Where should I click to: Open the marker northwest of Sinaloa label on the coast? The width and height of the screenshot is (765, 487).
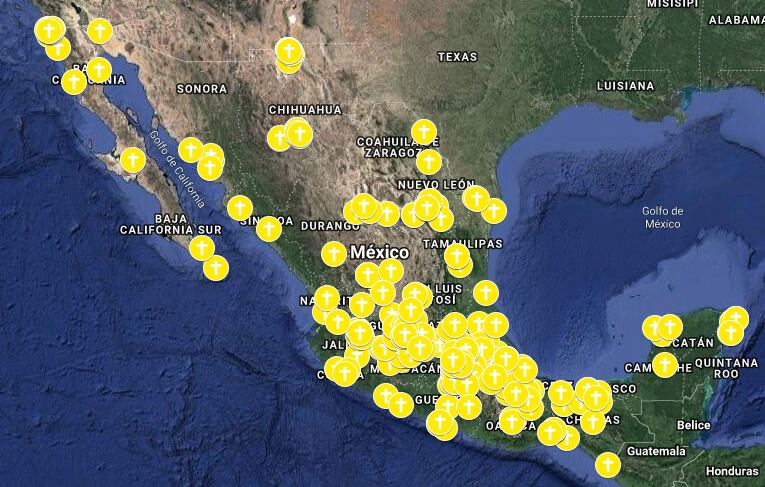point(240,208)
